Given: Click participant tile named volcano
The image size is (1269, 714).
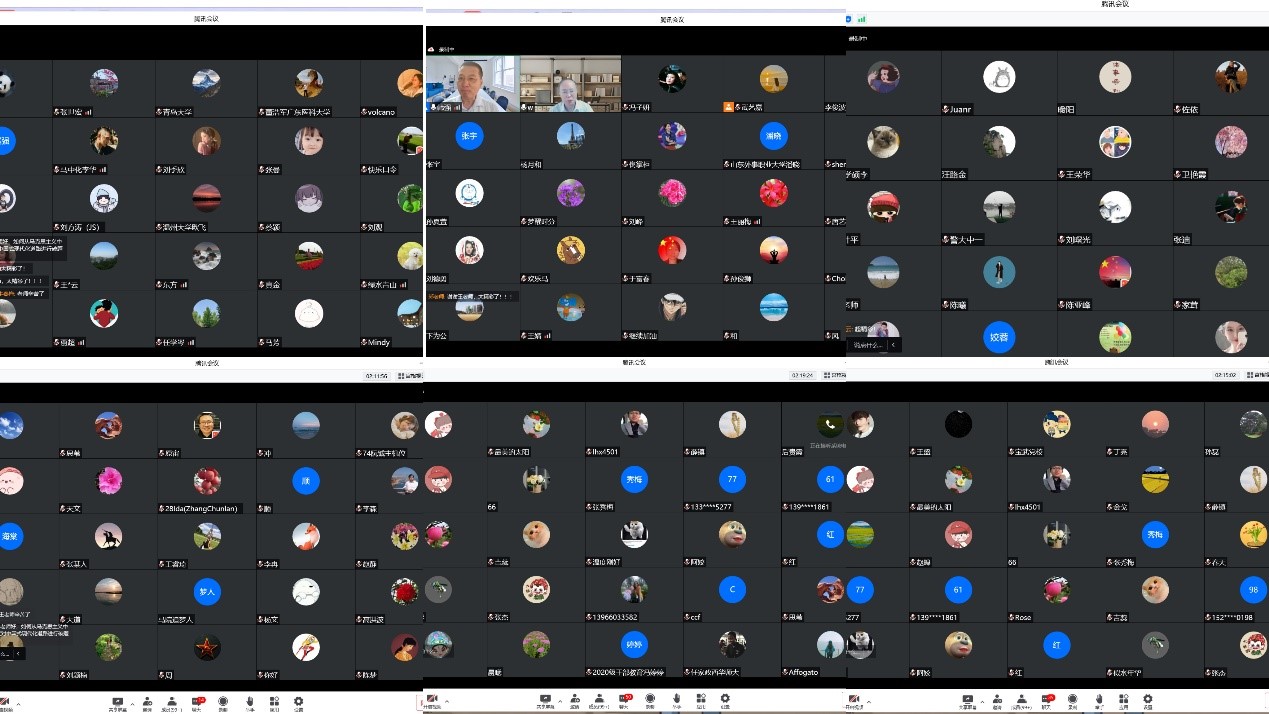Looking at the screenshot, I should click(408, 89).
